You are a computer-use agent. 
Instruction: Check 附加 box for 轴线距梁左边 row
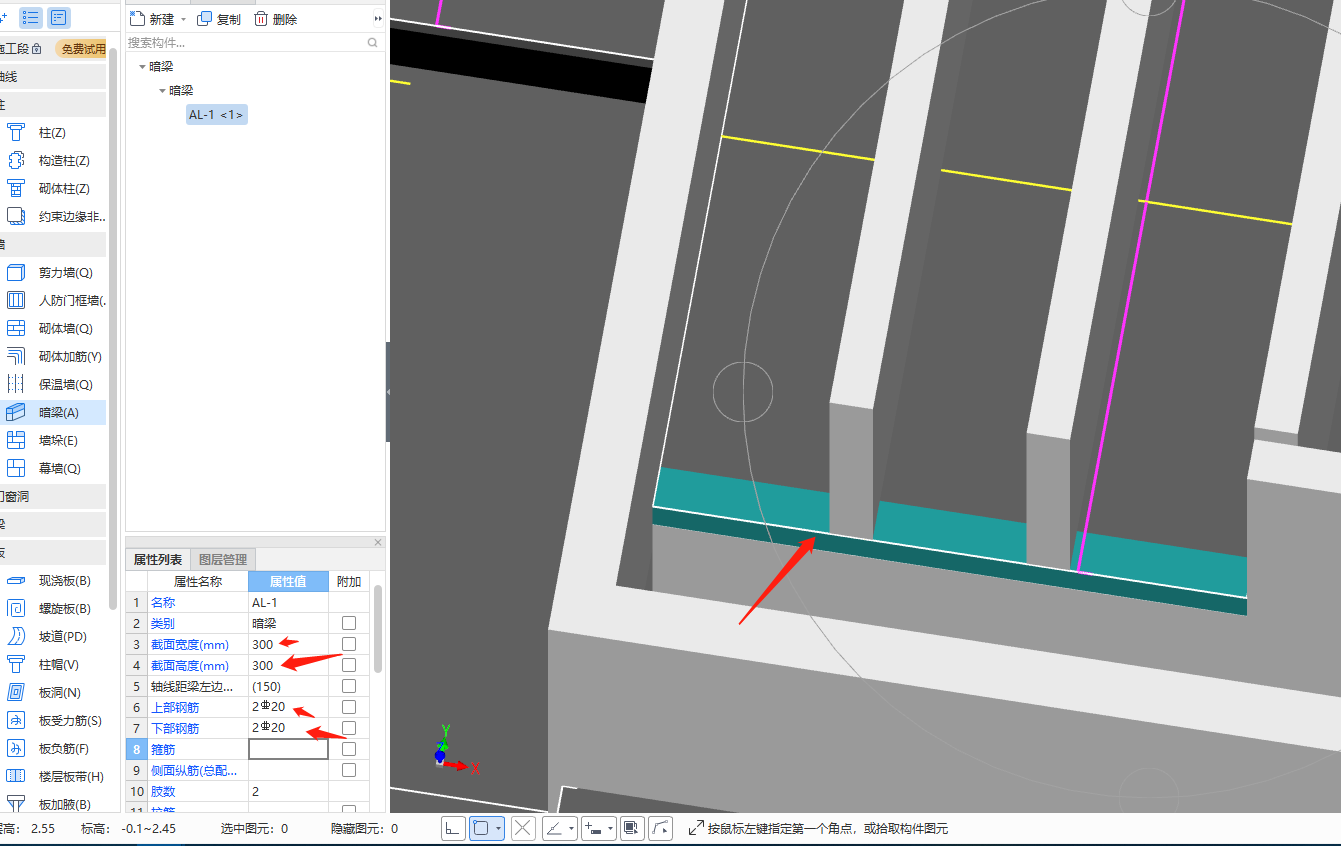tap(349, 686)
